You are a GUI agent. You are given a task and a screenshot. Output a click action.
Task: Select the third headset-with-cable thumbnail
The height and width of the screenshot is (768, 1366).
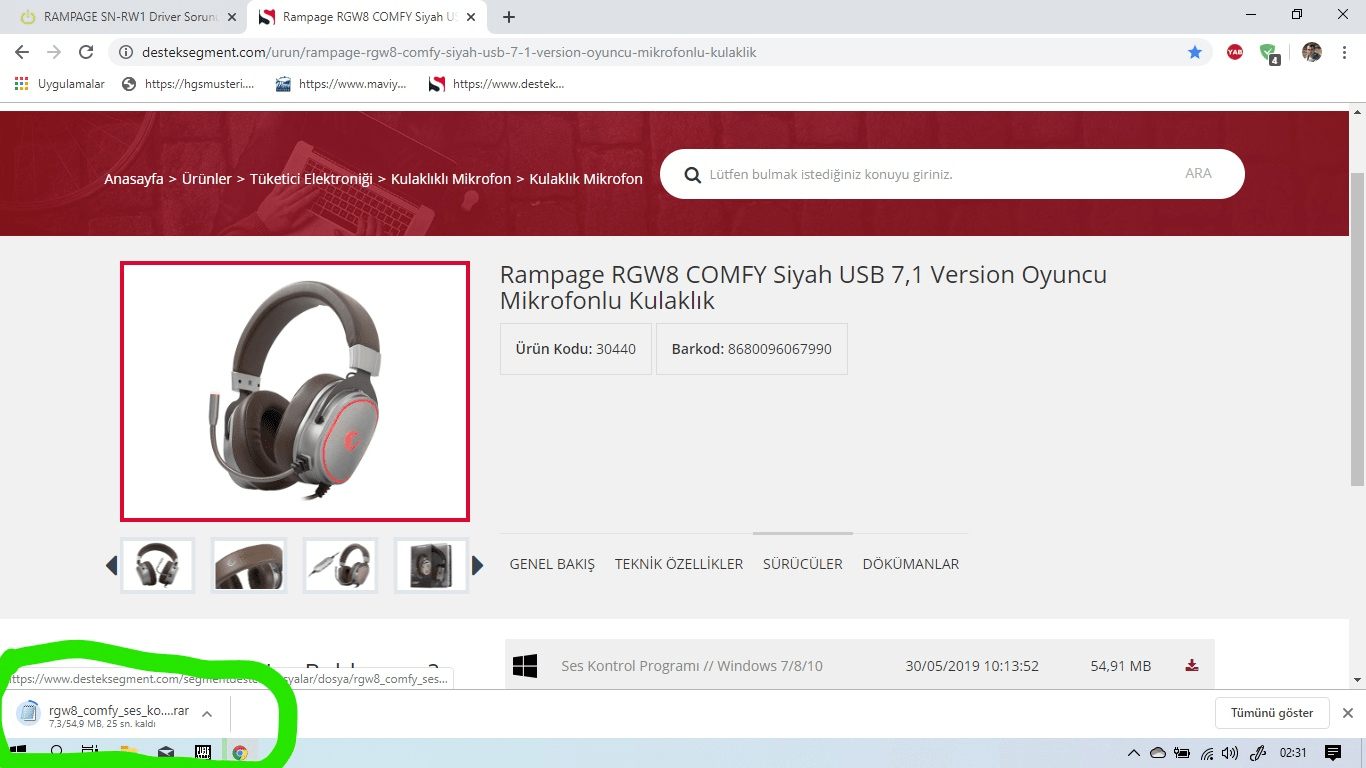[340, 566]
